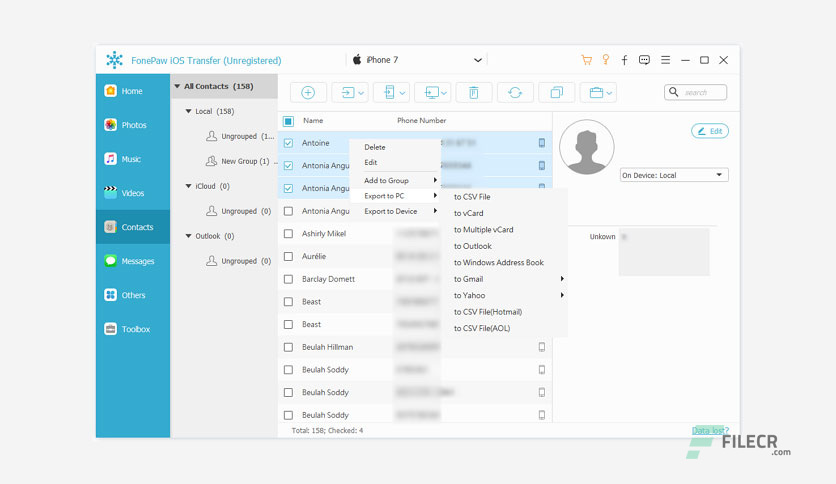Select Ungrouped under Outlook
Viewport: 836px width, 484px height.
[x=239, y=261]
